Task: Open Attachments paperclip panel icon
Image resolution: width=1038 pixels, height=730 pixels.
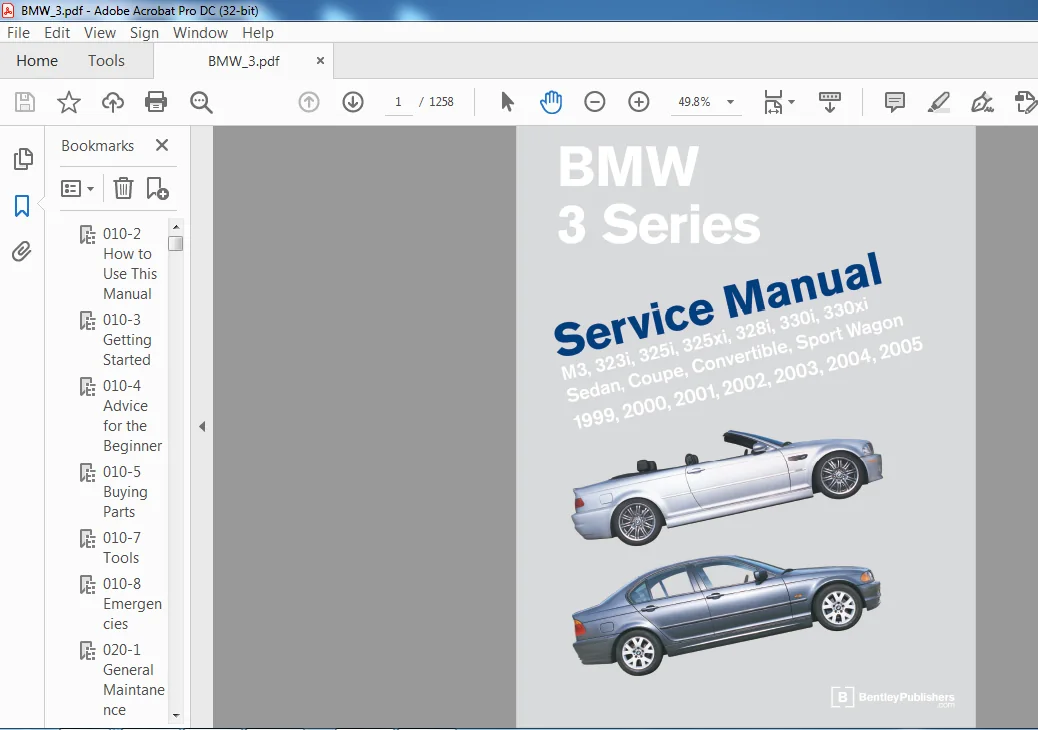Action: coord(22,251)
